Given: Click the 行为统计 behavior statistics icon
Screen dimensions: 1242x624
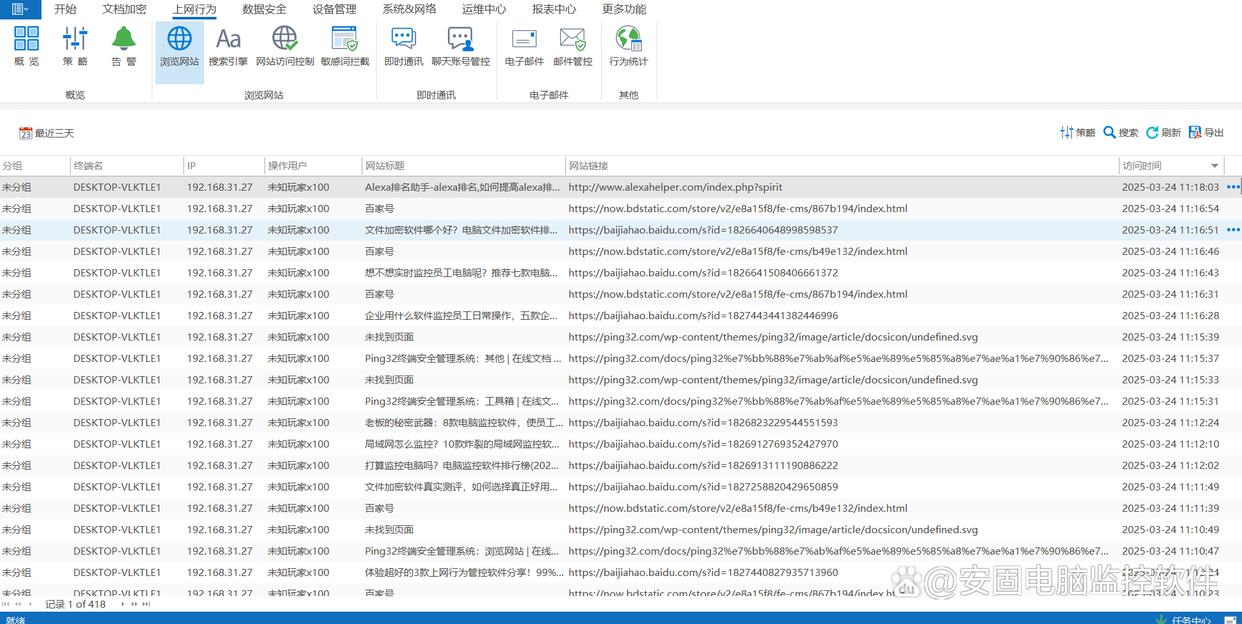Looking at the screenshot, I should [628, 46].
